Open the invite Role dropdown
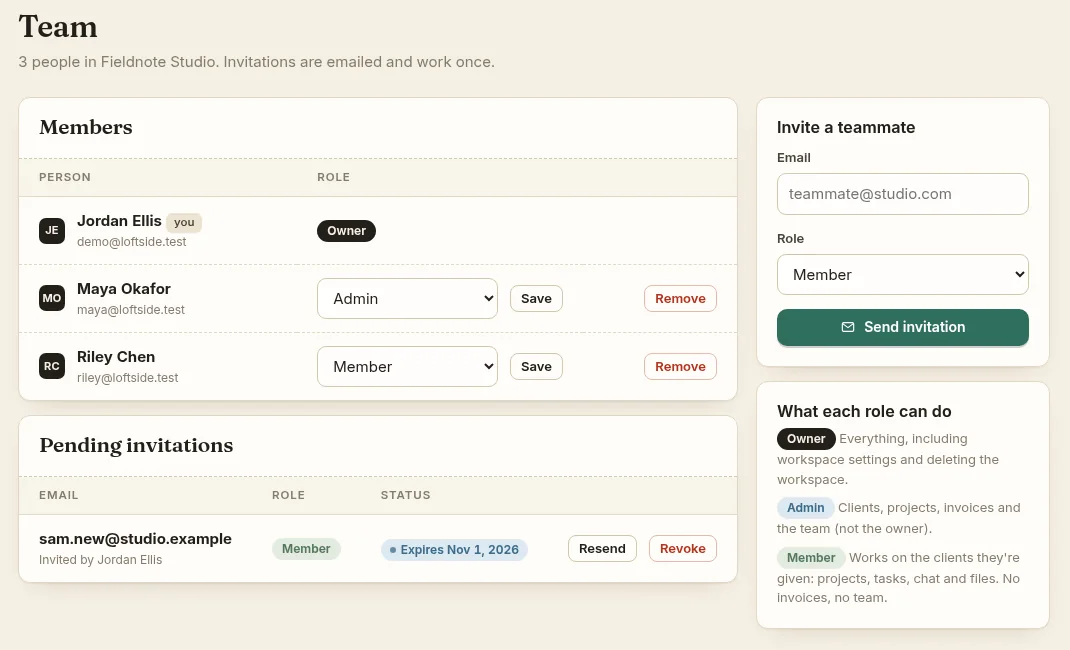Image resolution: width=1070 pixels, height=650 pixels. click(x=902, y=274)
